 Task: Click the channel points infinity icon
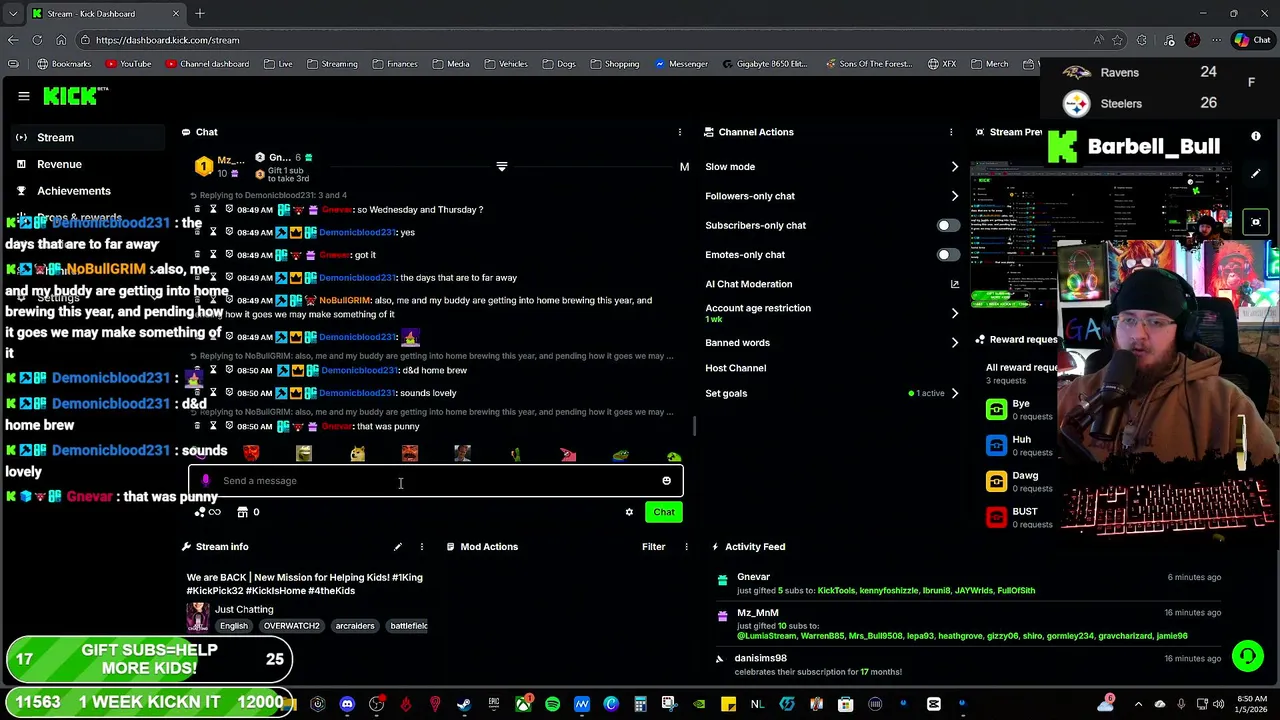(x=208, y=512)
